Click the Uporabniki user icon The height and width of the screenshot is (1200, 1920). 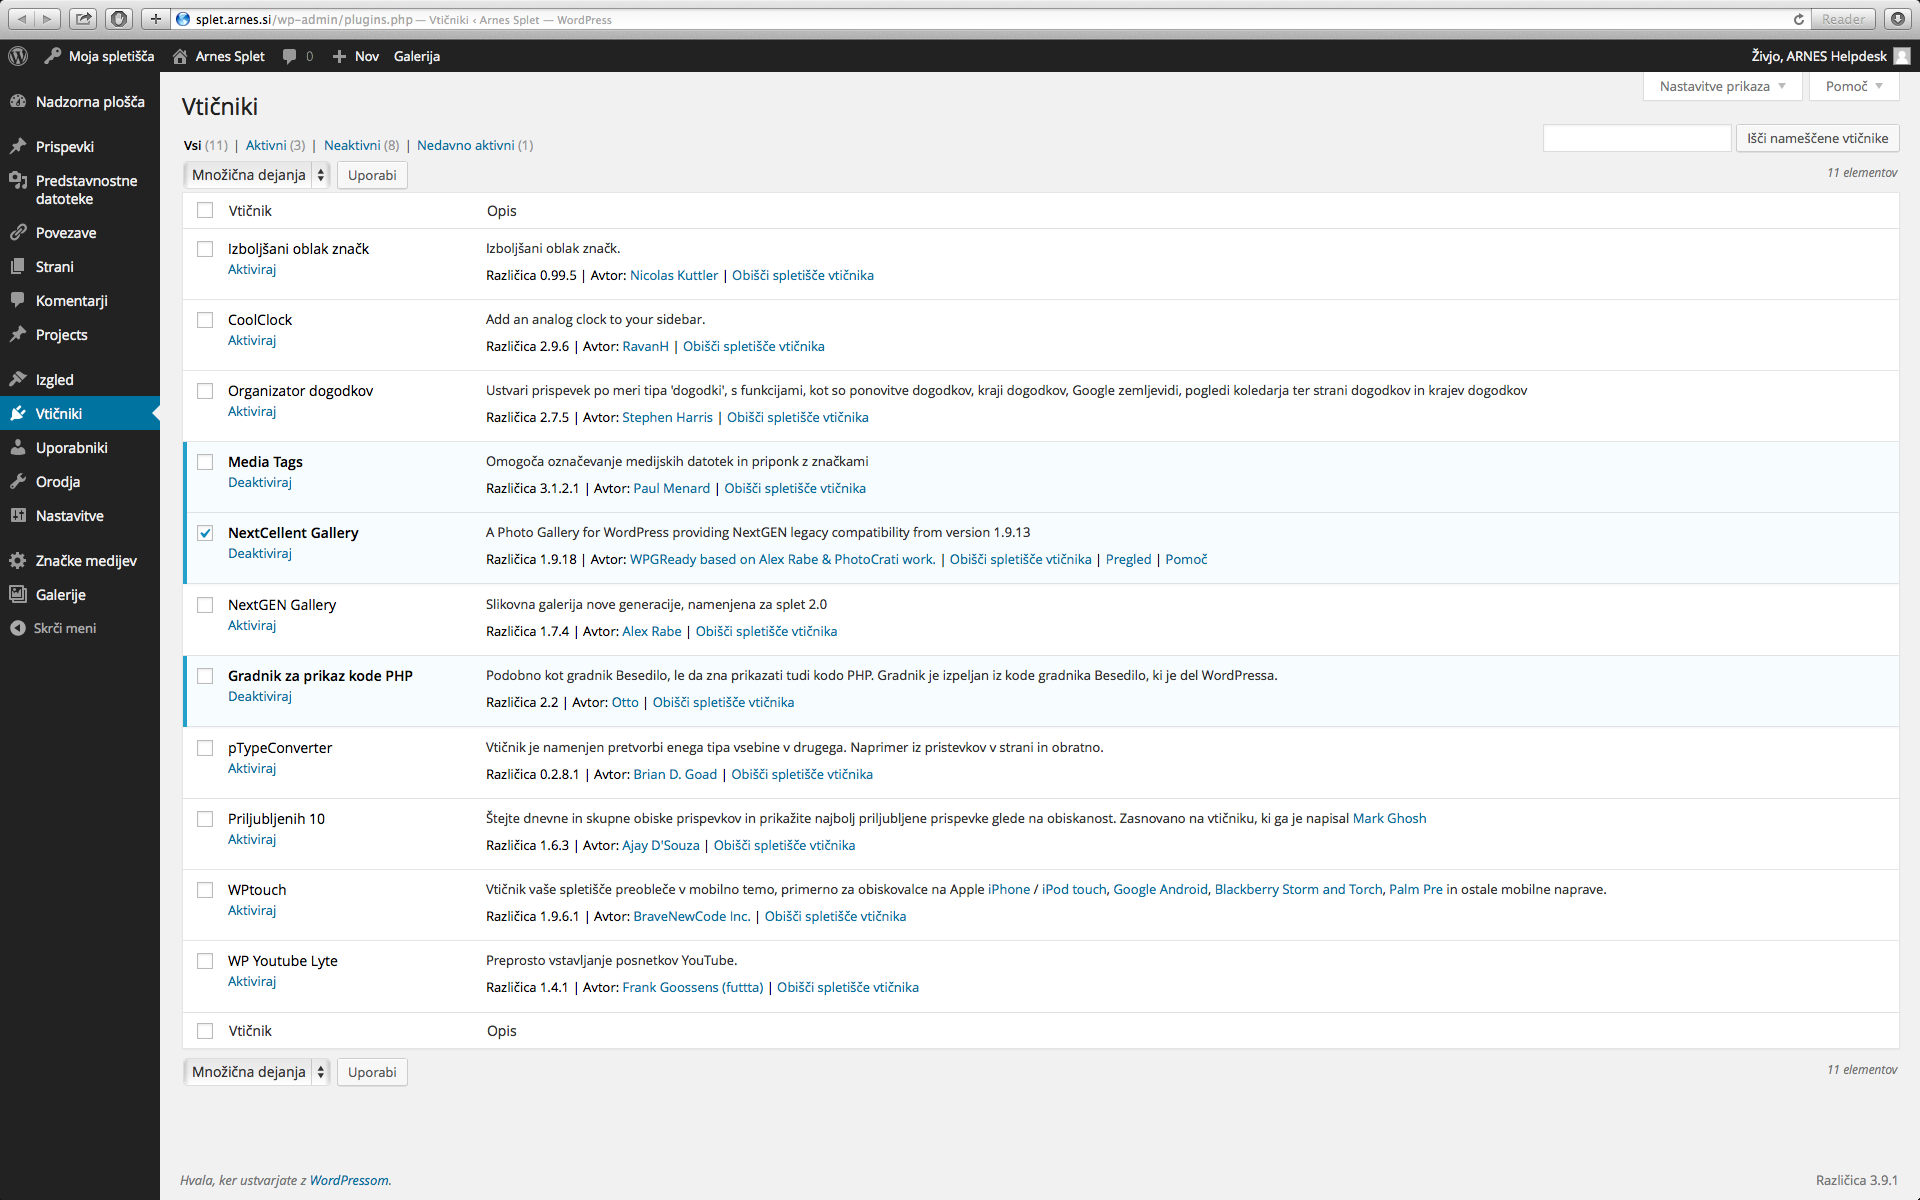point(18,447)
